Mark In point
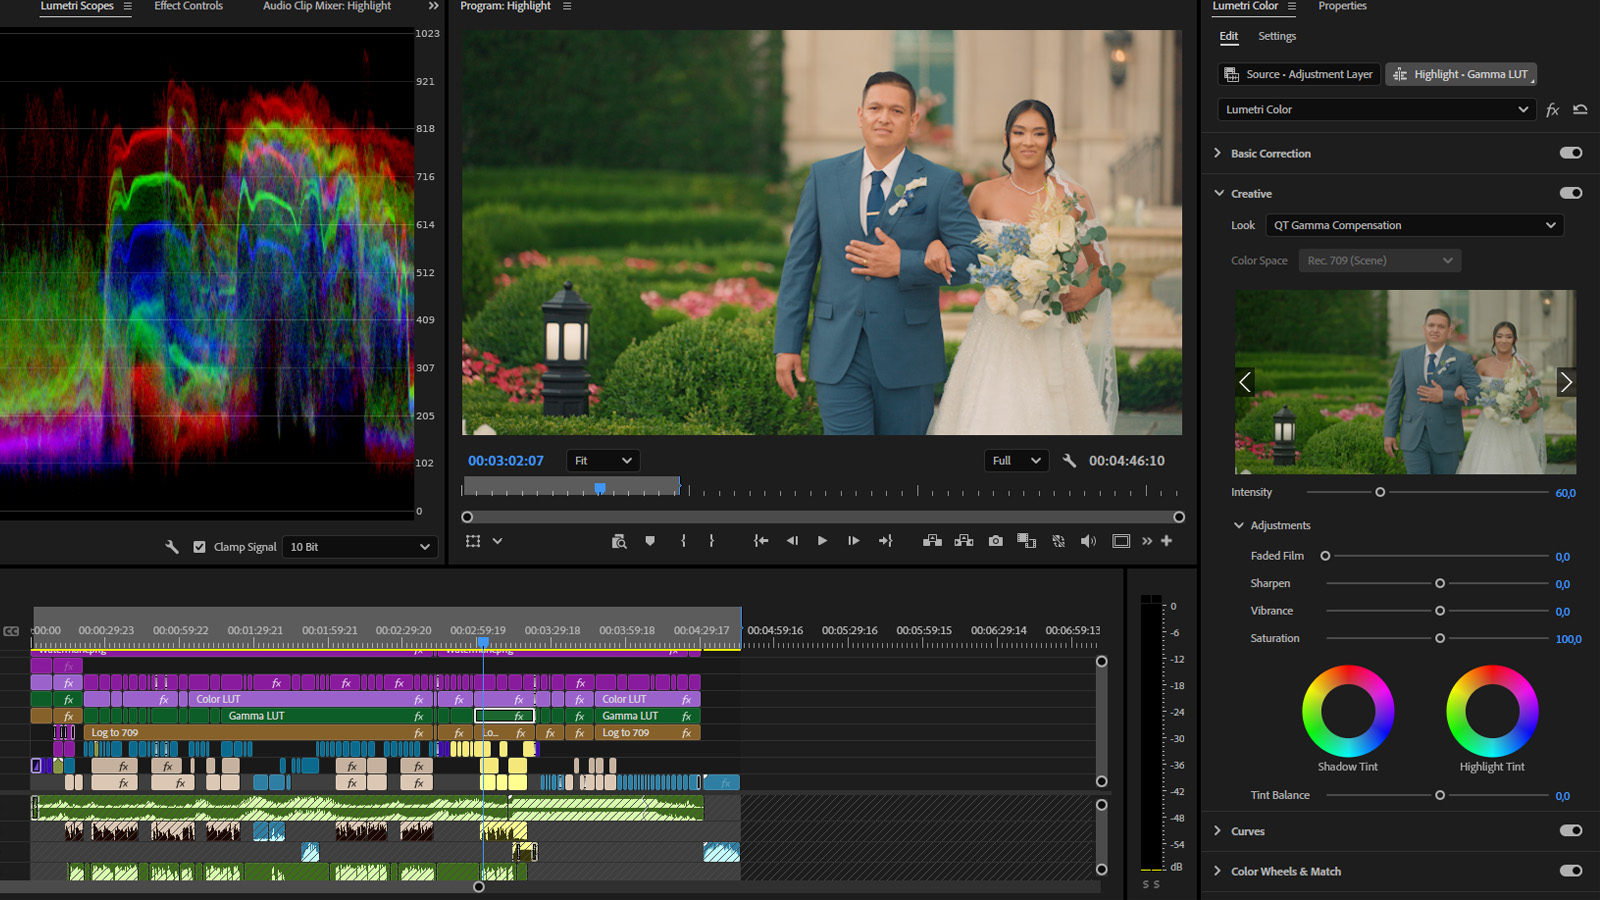The image size is (1600, 900). click(684, 541)
